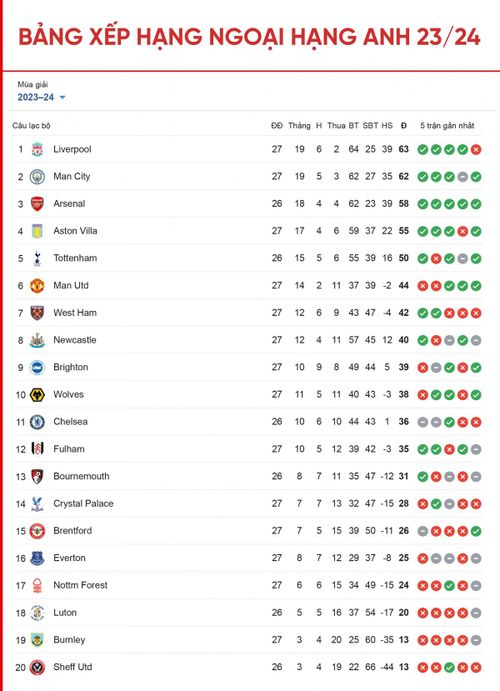This screenshot has height=691, width=500.
Task: Open the 2023–24 season dropdown
Action: [x=41, y=97]
